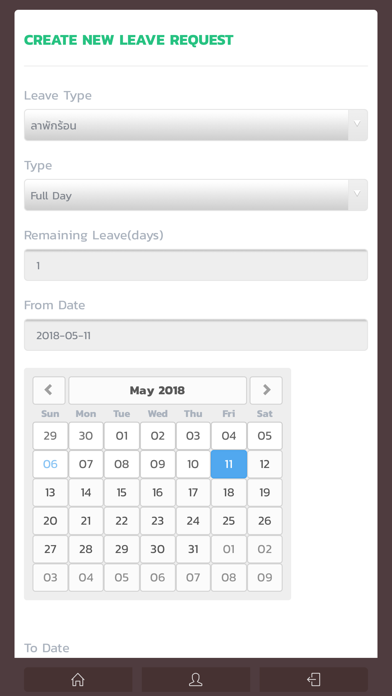
Task: Choose May 23 in the calendar
Action: [158, 521]
